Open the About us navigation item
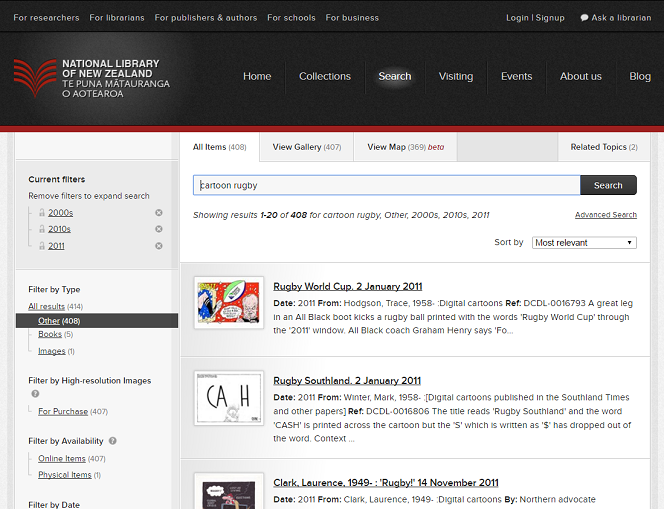This screenshot has height=509, width=664. [581, 77]
